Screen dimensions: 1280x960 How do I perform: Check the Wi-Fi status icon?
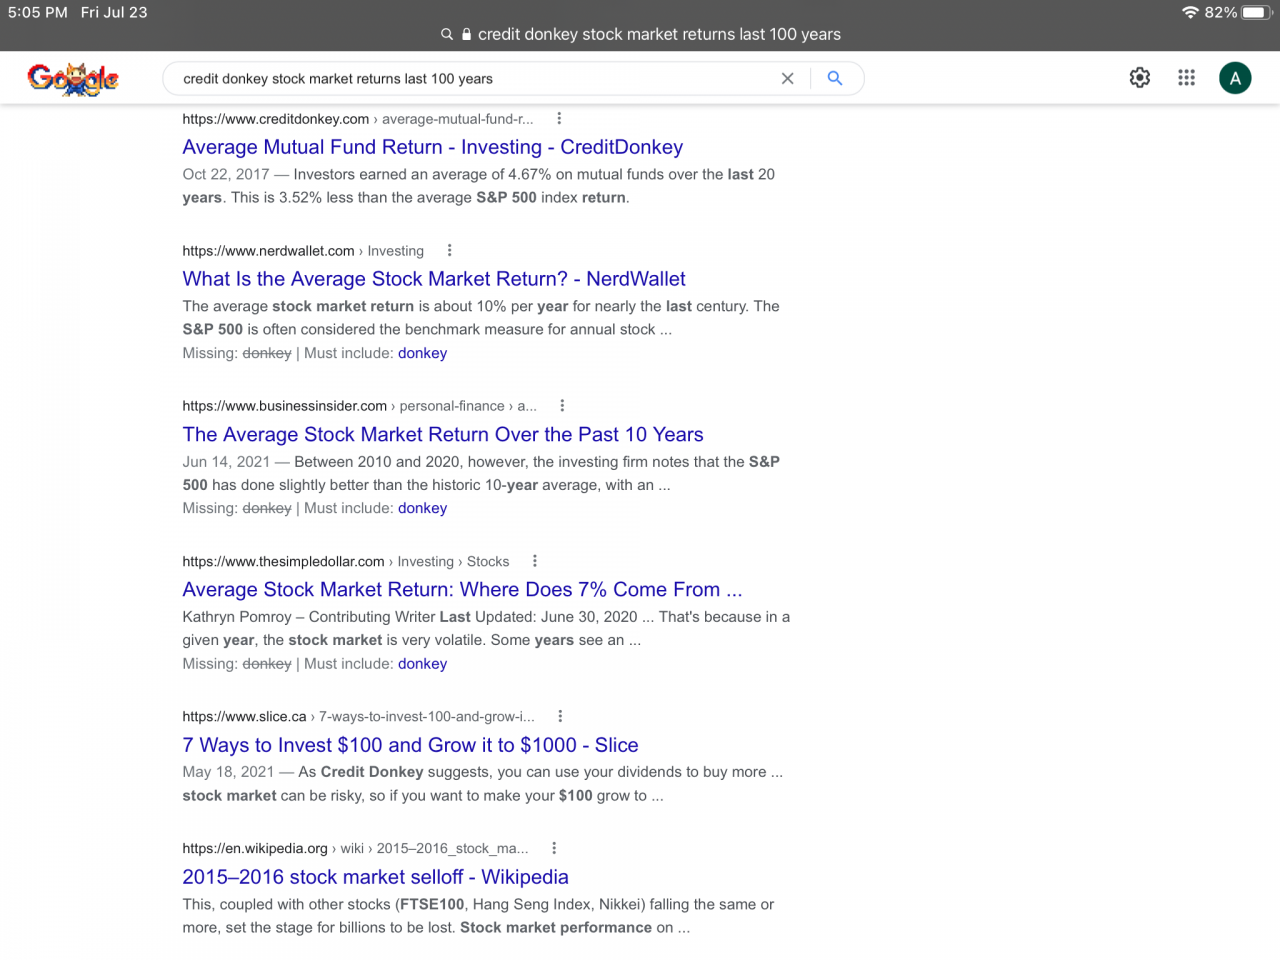(x=1190, y=12)
